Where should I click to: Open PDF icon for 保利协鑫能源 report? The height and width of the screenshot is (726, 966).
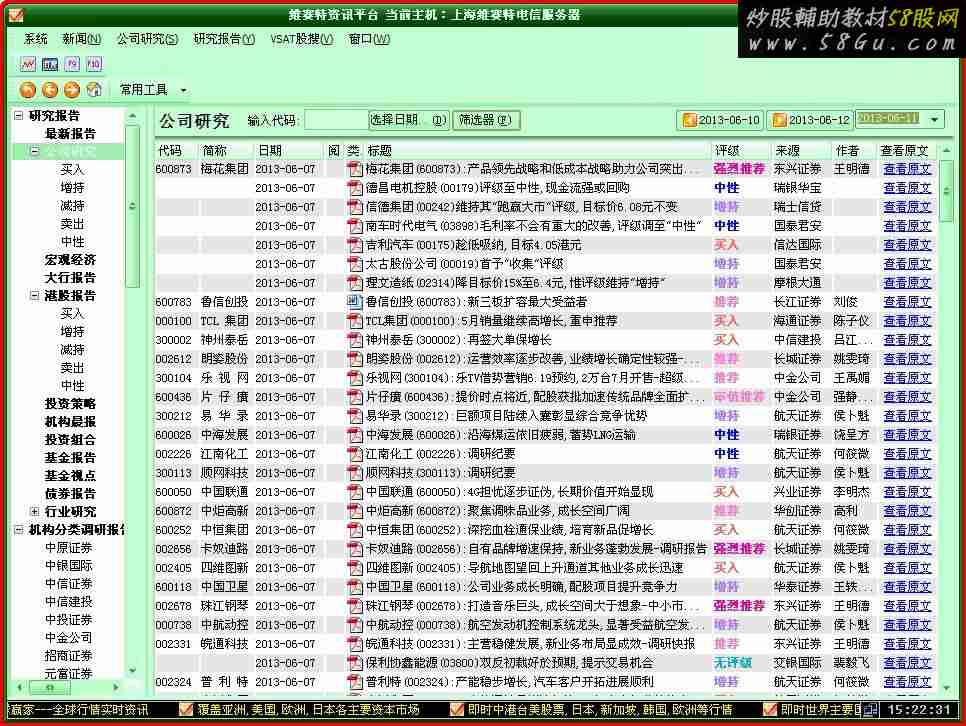(355, 663)
